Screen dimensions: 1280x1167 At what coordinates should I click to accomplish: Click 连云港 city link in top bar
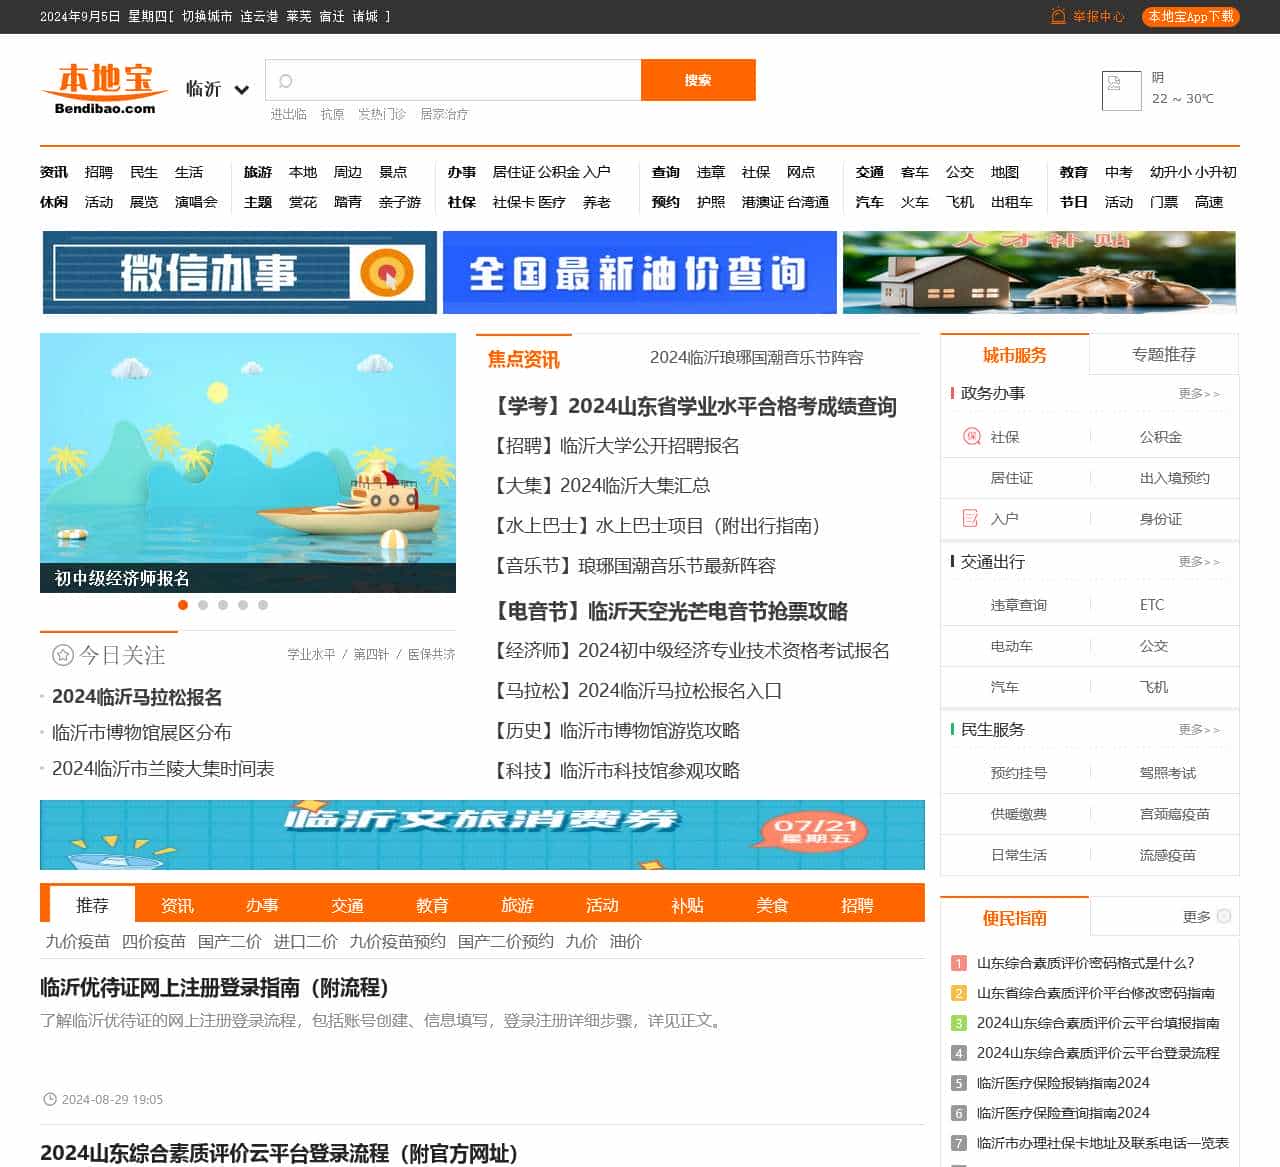259,16
